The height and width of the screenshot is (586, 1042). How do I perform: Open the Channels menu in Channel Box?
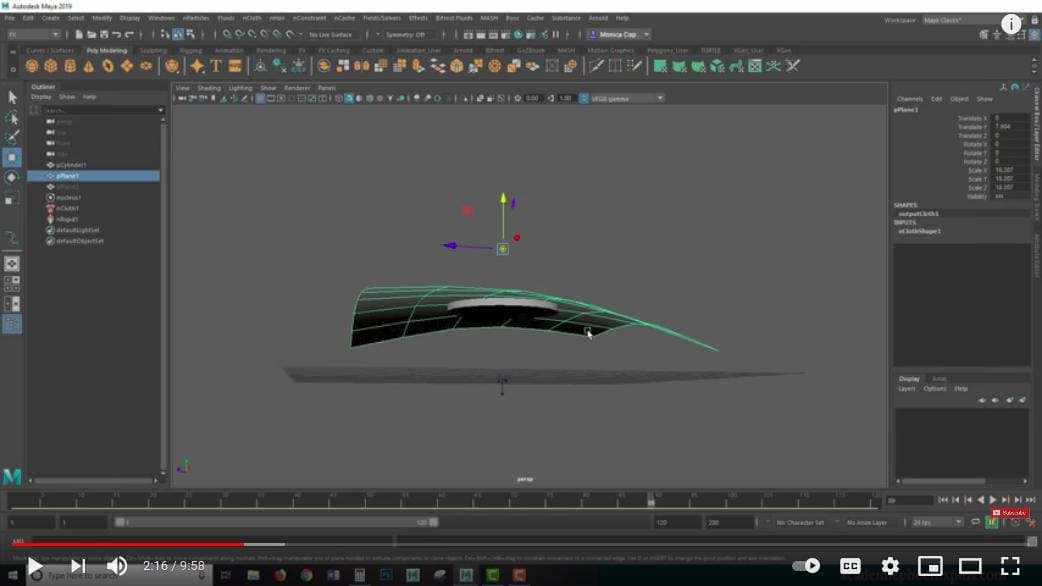(910, 99)
